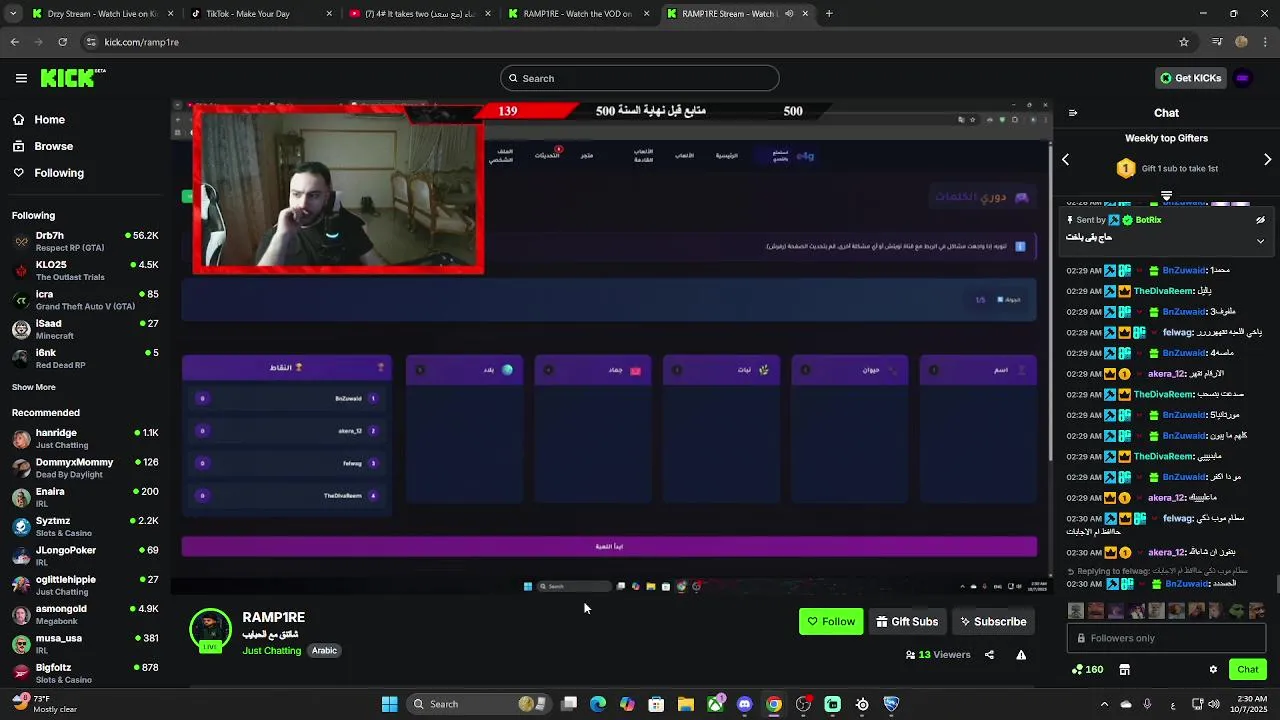Collapse the gifters leaderboard handle

(x=1166, y=195)
